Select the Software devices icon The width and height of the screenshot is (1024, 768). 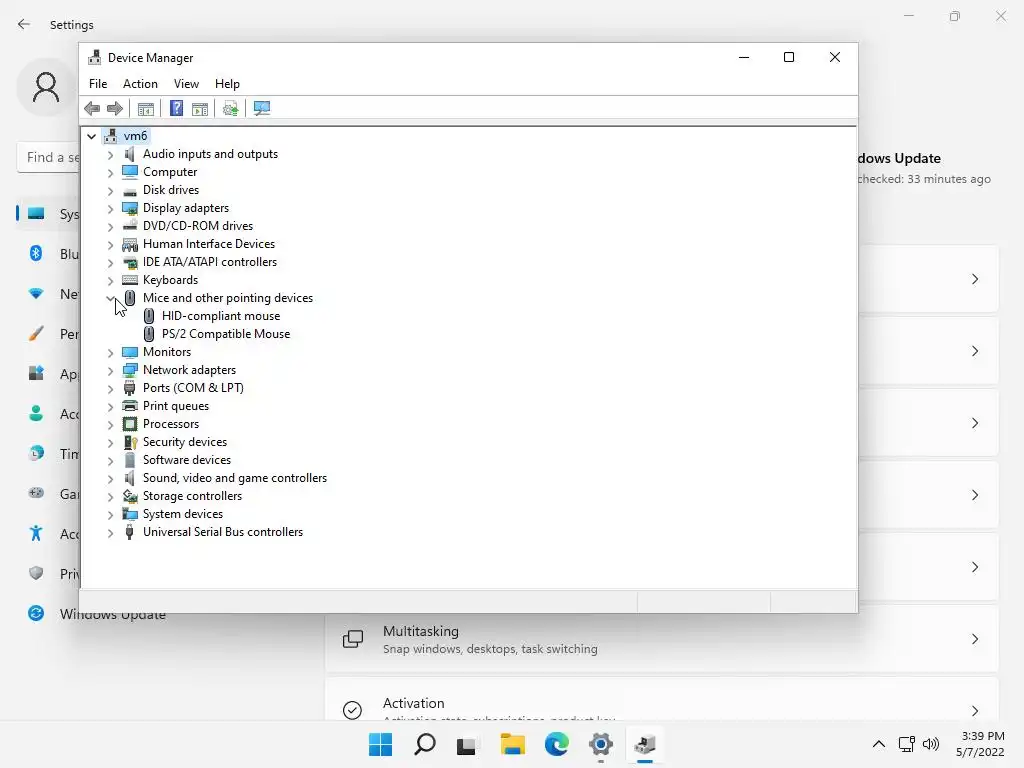(130, 460)
